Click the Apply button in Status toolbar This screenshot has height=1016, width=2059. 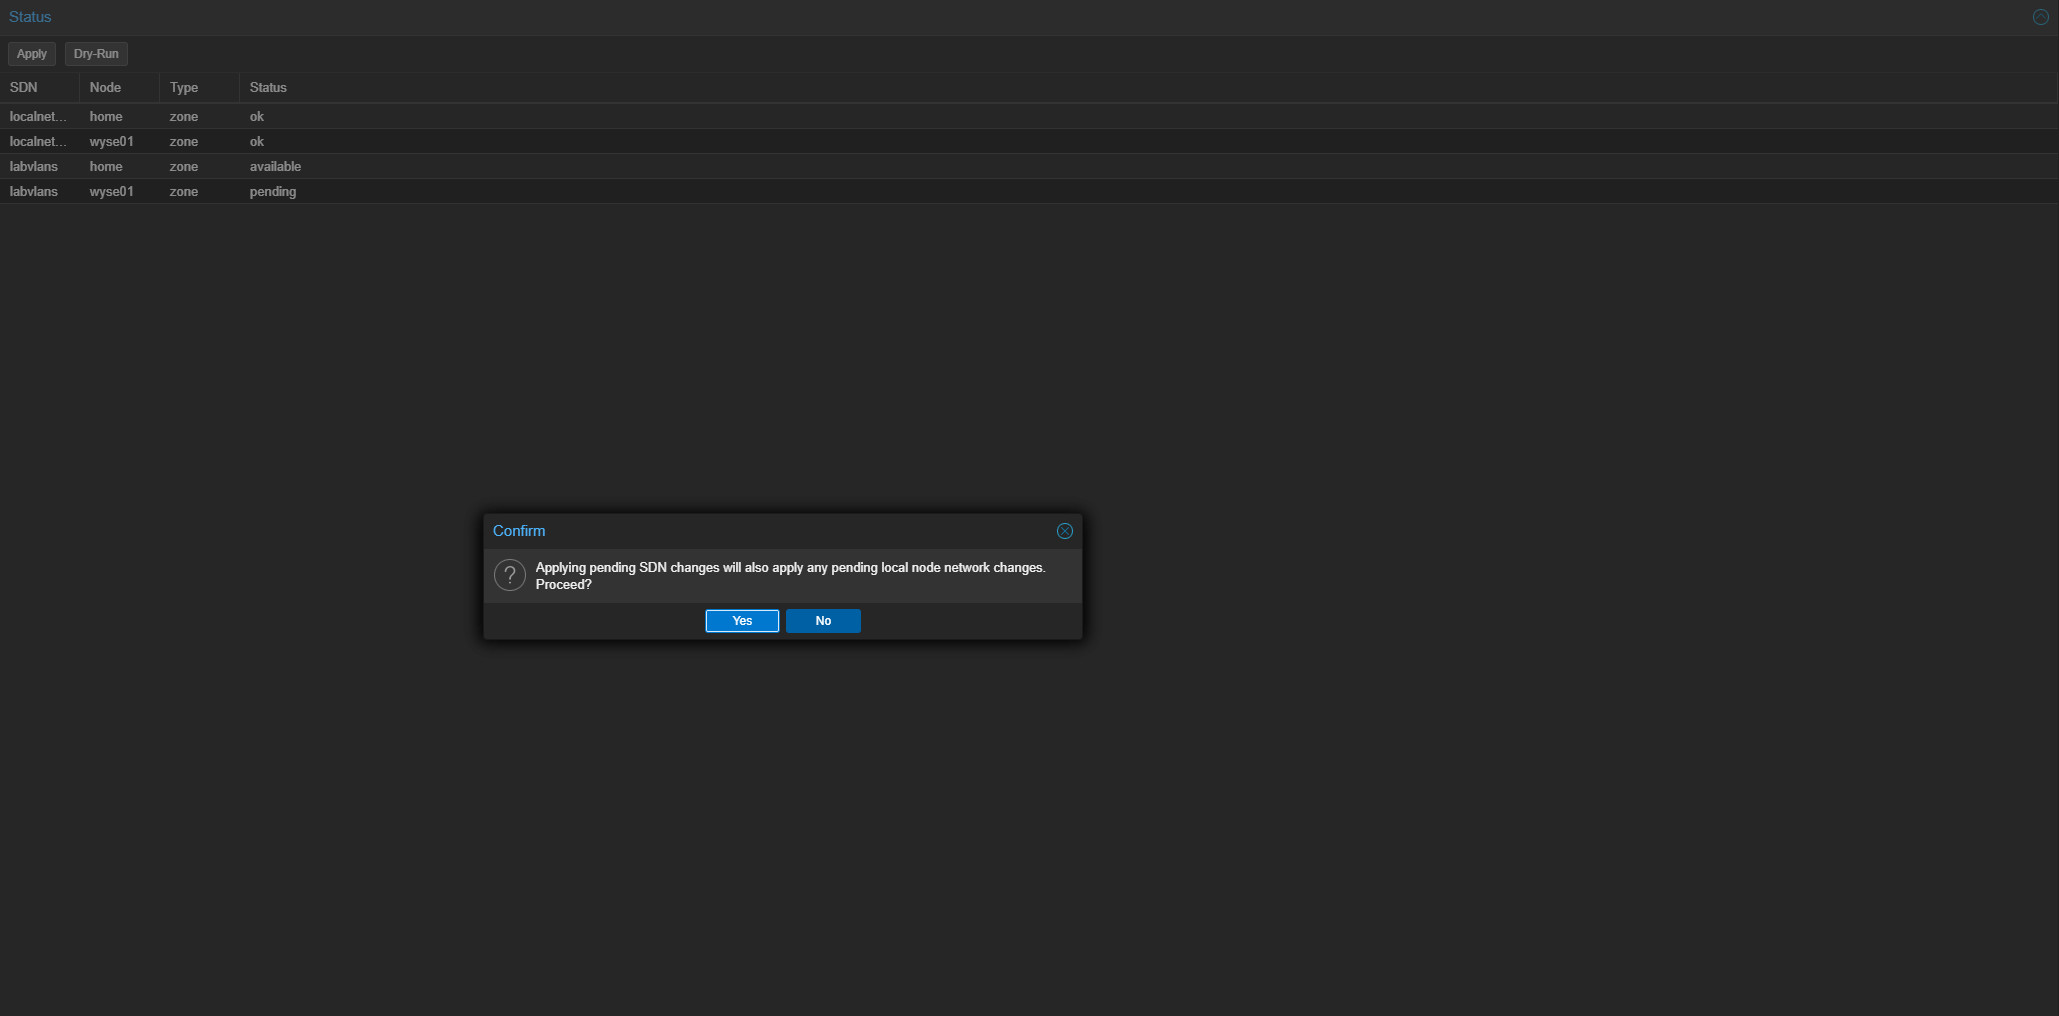click(x=32, y=54)
